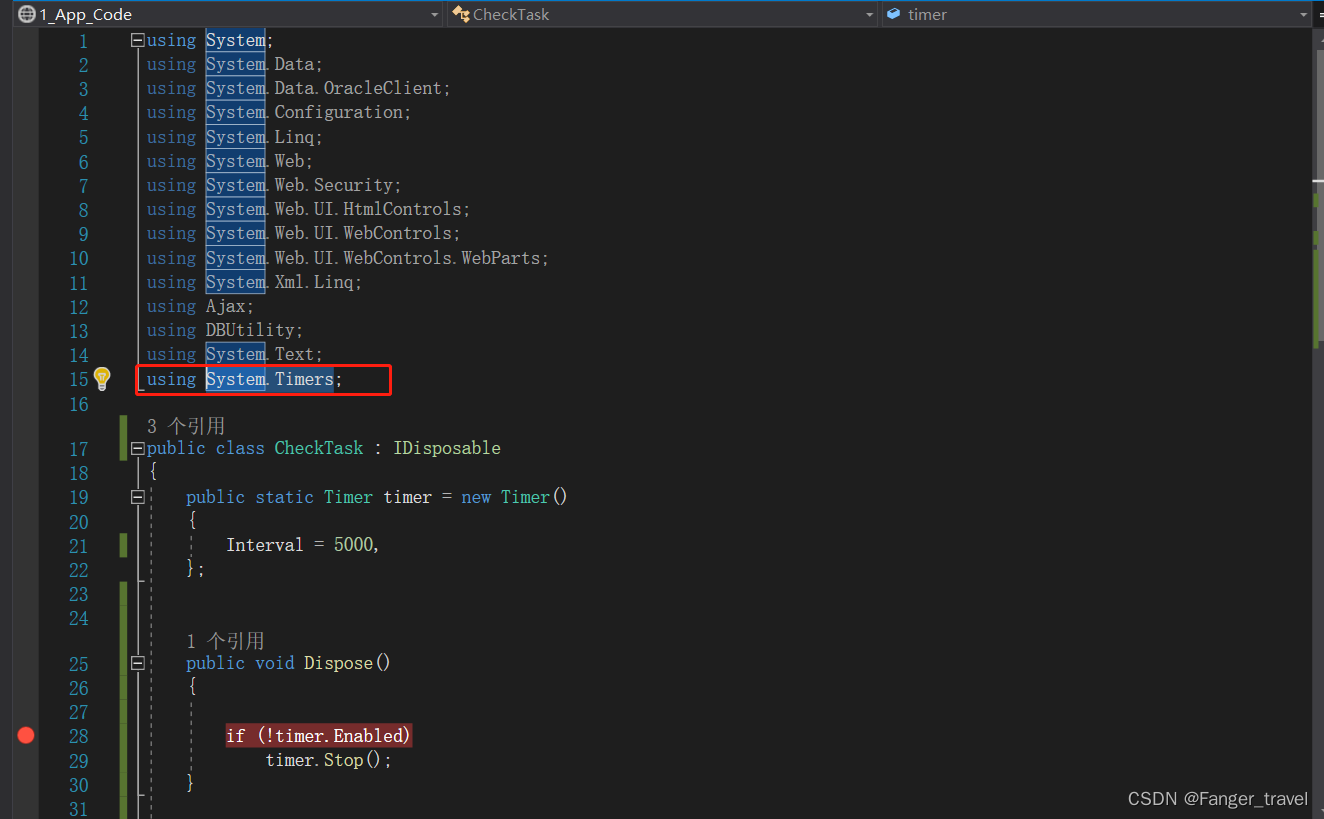Viewport: 1324px width, 819px height.
Task: Open the timer dropdown in the navigation bar
Action: [1305, 14]
